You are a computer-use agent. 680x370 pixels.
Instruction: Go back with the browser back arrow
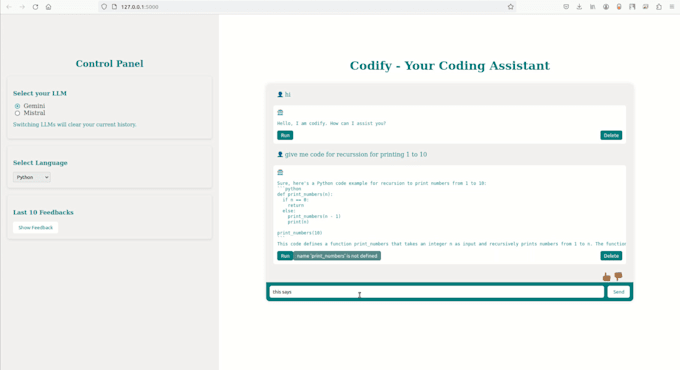(x=9, y=7)
